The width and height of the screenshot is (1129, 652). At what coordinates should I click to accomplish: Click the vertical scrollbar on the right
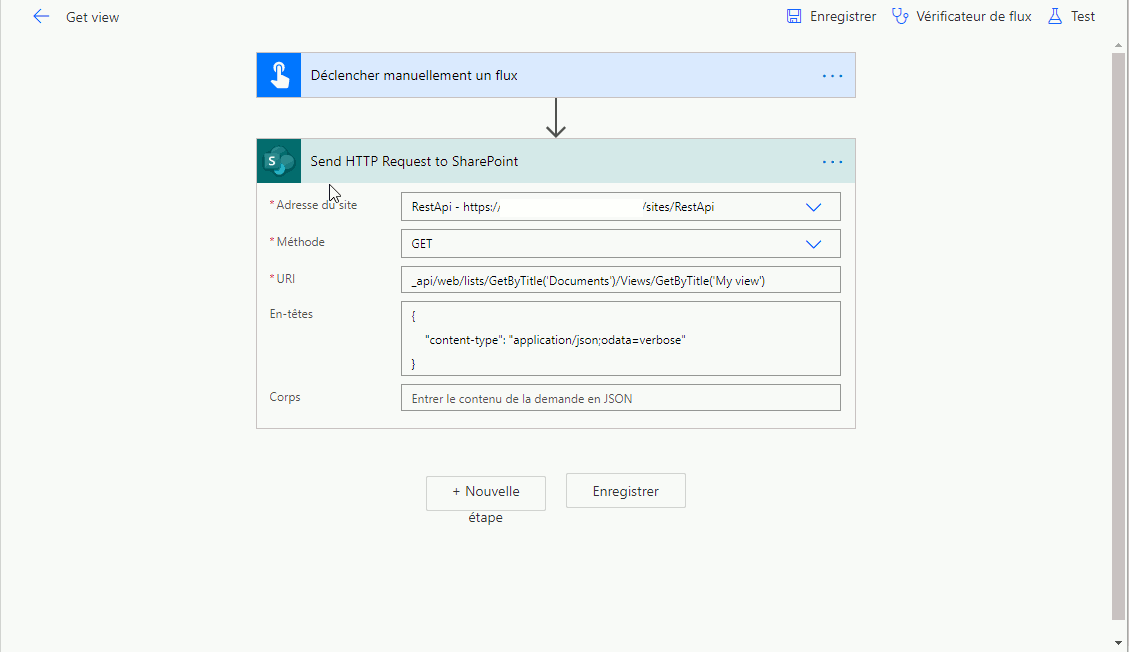coord(1118,335)
